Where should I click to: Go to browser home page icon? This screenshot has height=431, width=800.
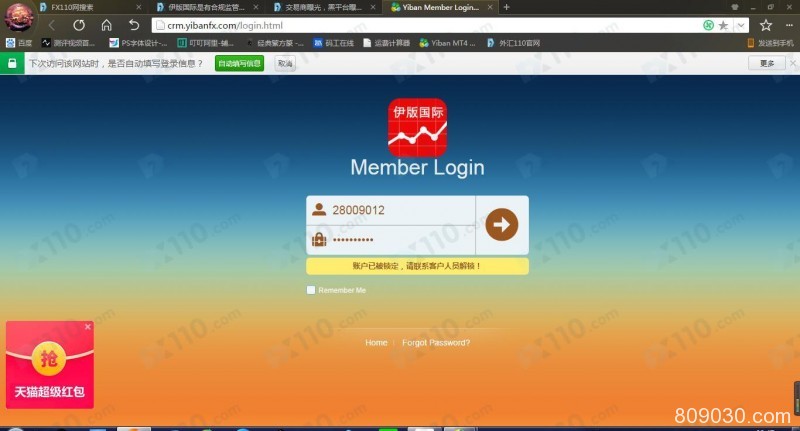106,25
